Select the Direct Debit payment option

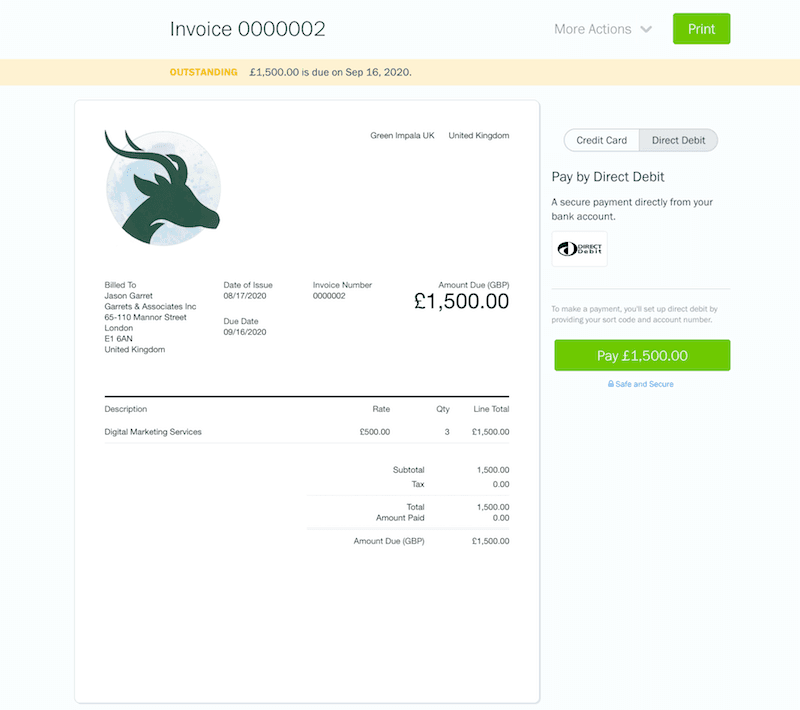[x=678, y=140]
